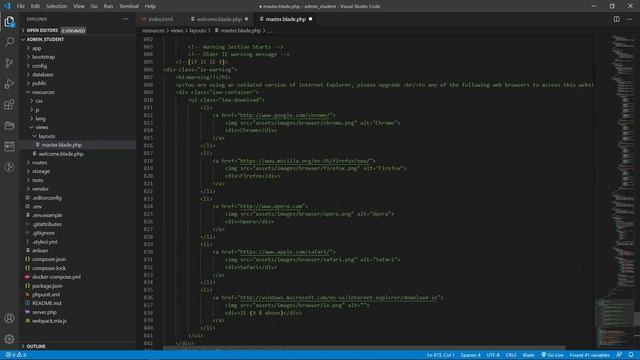Click the browser preview icon in activity bar

[x=9, y=146]
